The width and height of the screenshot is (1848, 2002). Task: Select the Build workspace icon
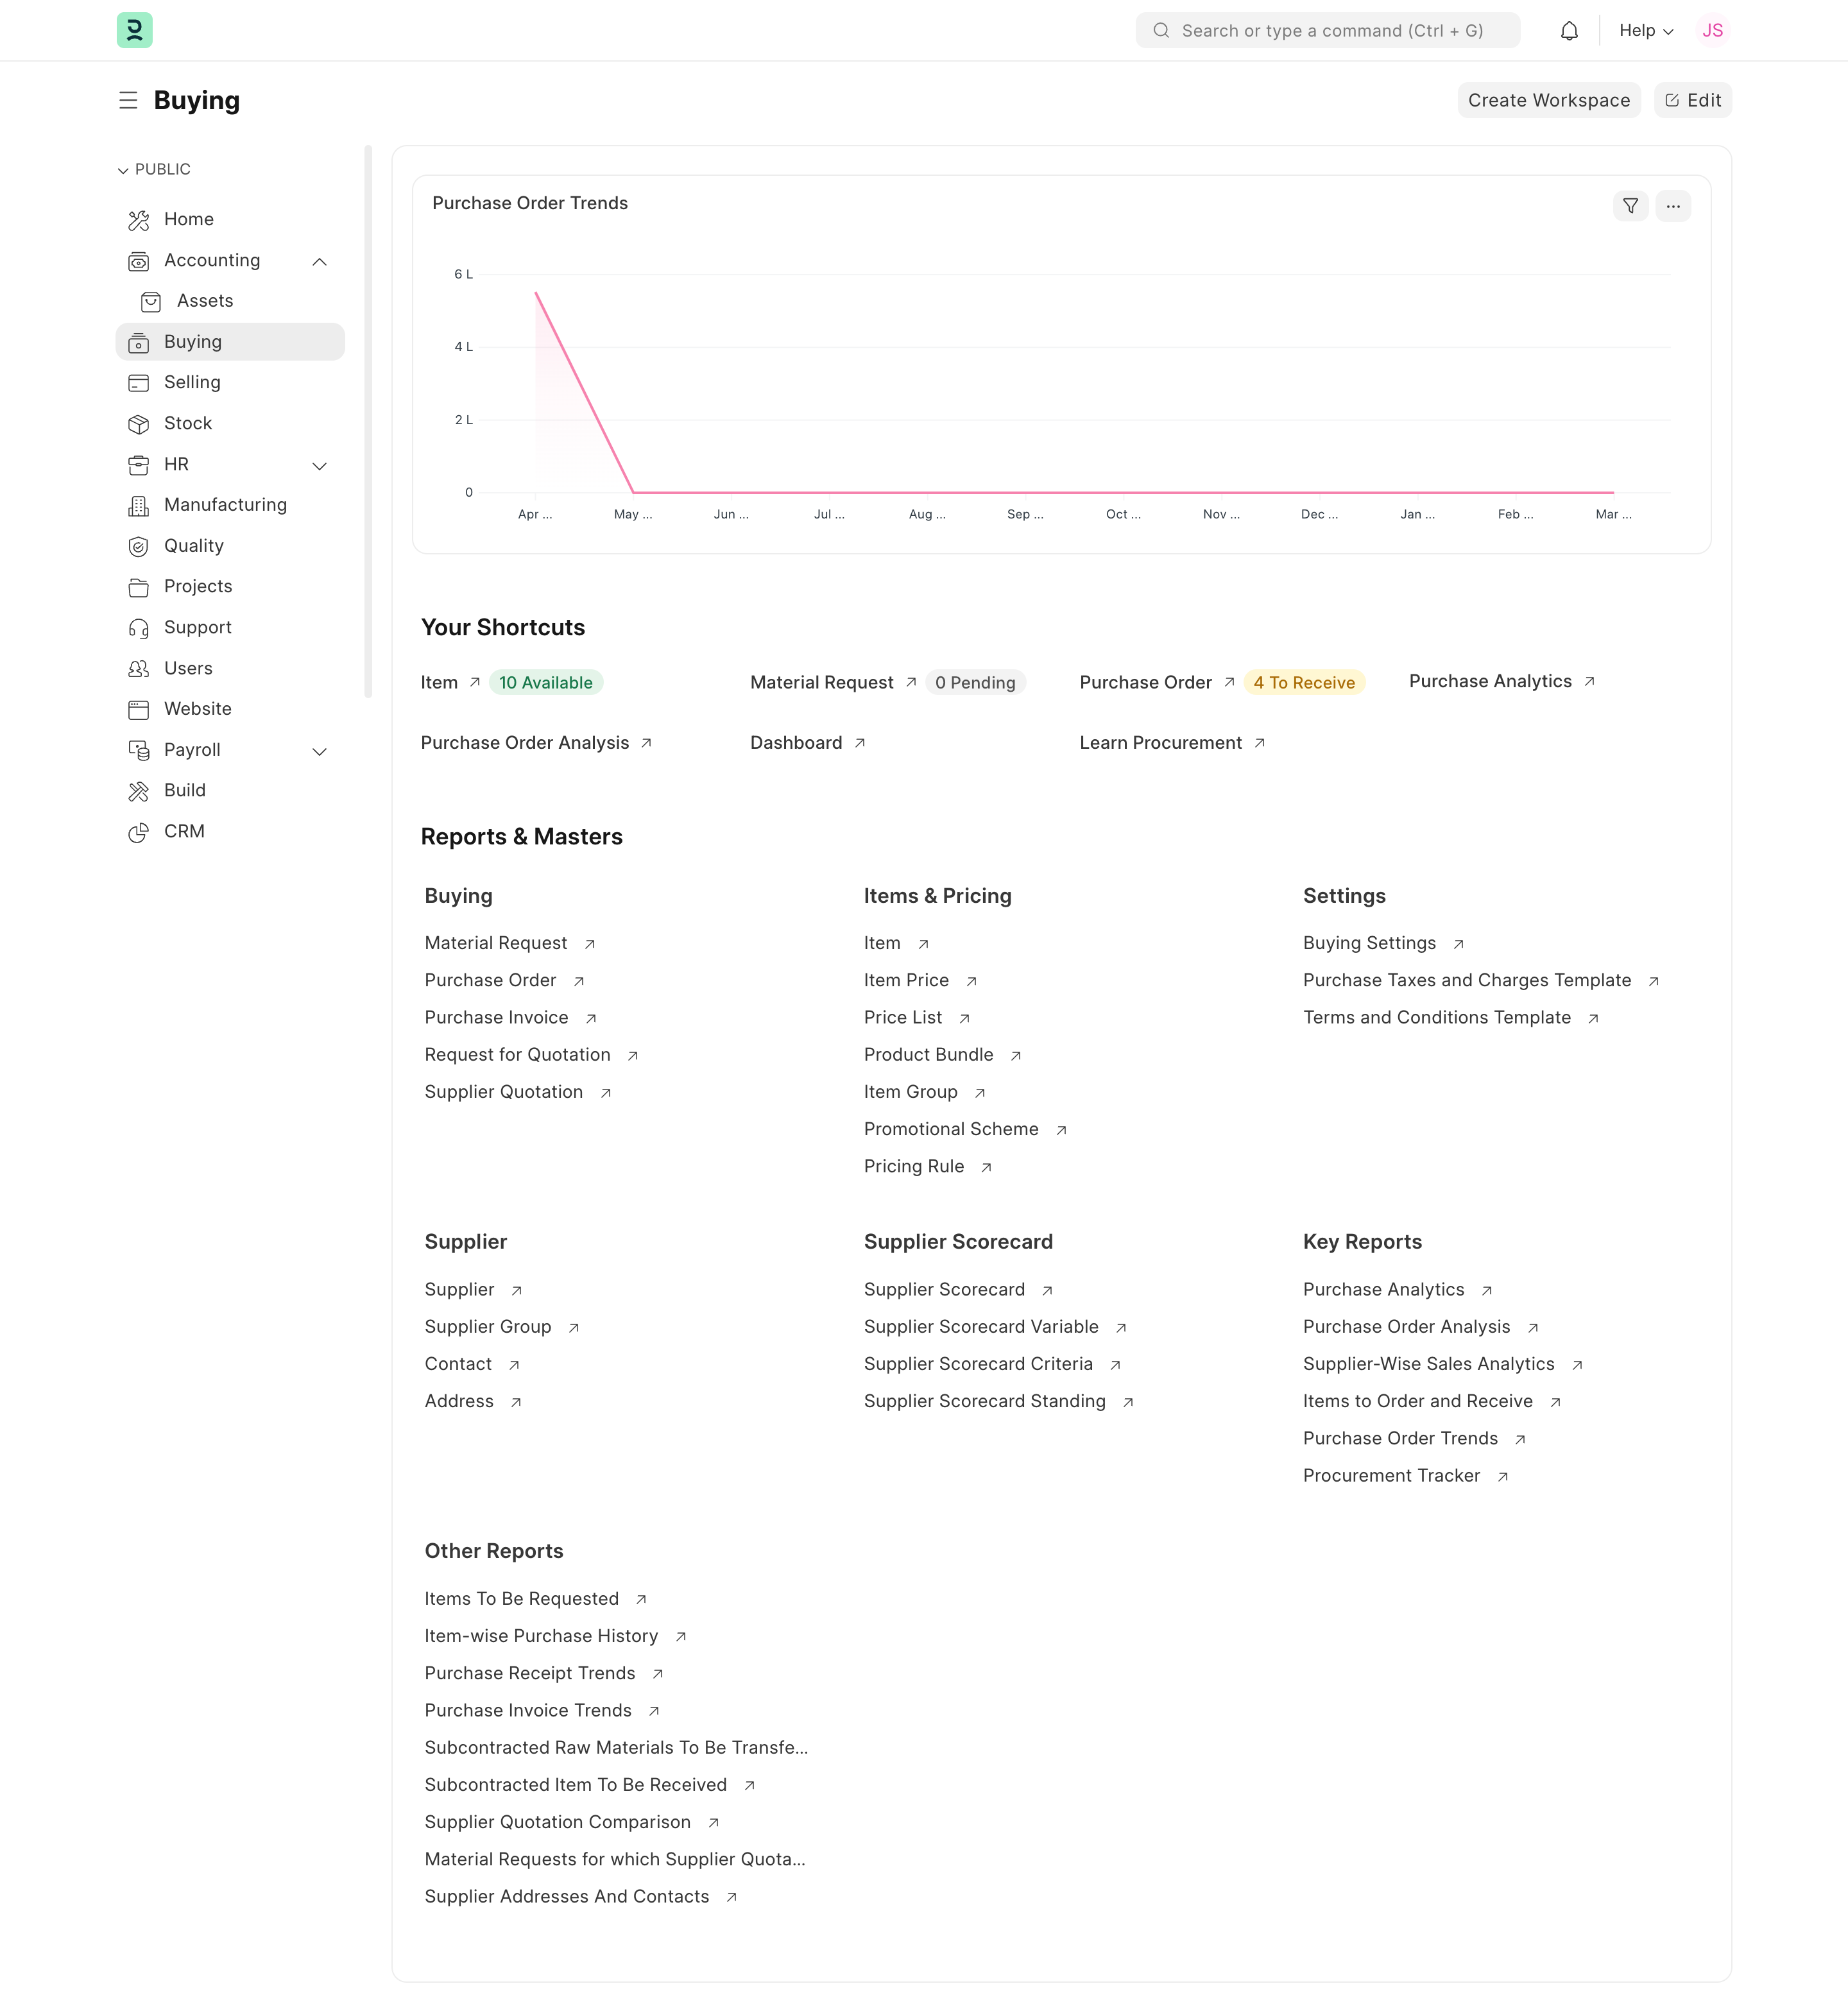coord(139,790)
